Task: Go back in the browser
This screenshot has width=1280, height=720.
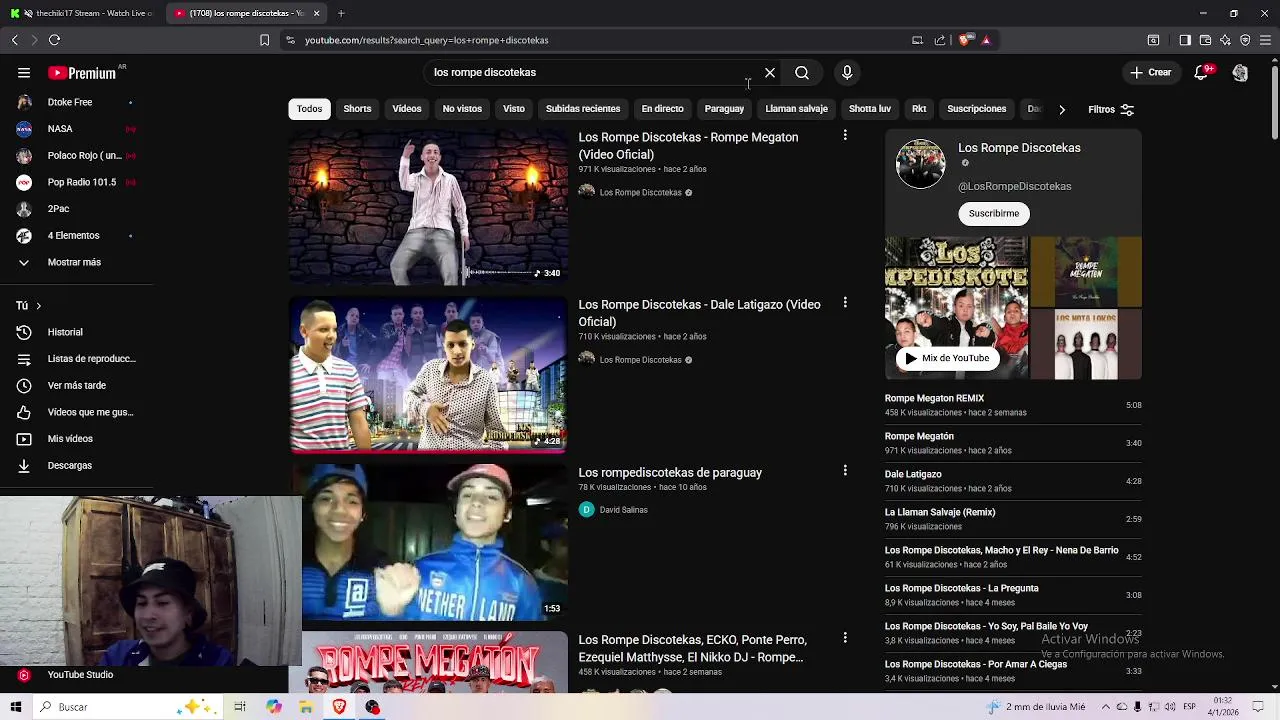Action: [14, 40]
